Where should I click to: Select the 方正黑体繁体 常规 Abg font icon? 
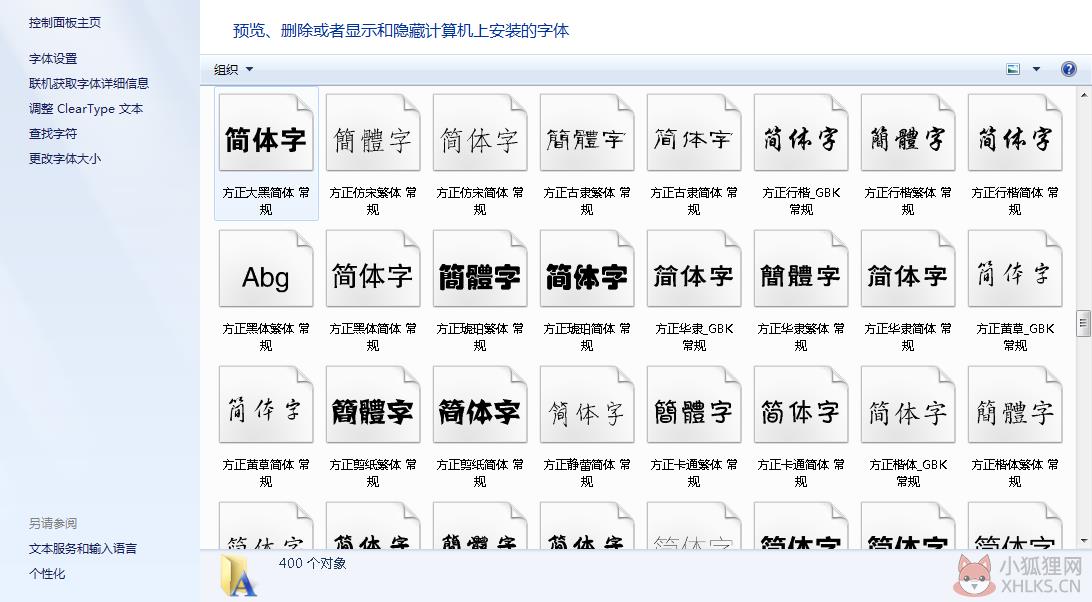tap(266, 269)
